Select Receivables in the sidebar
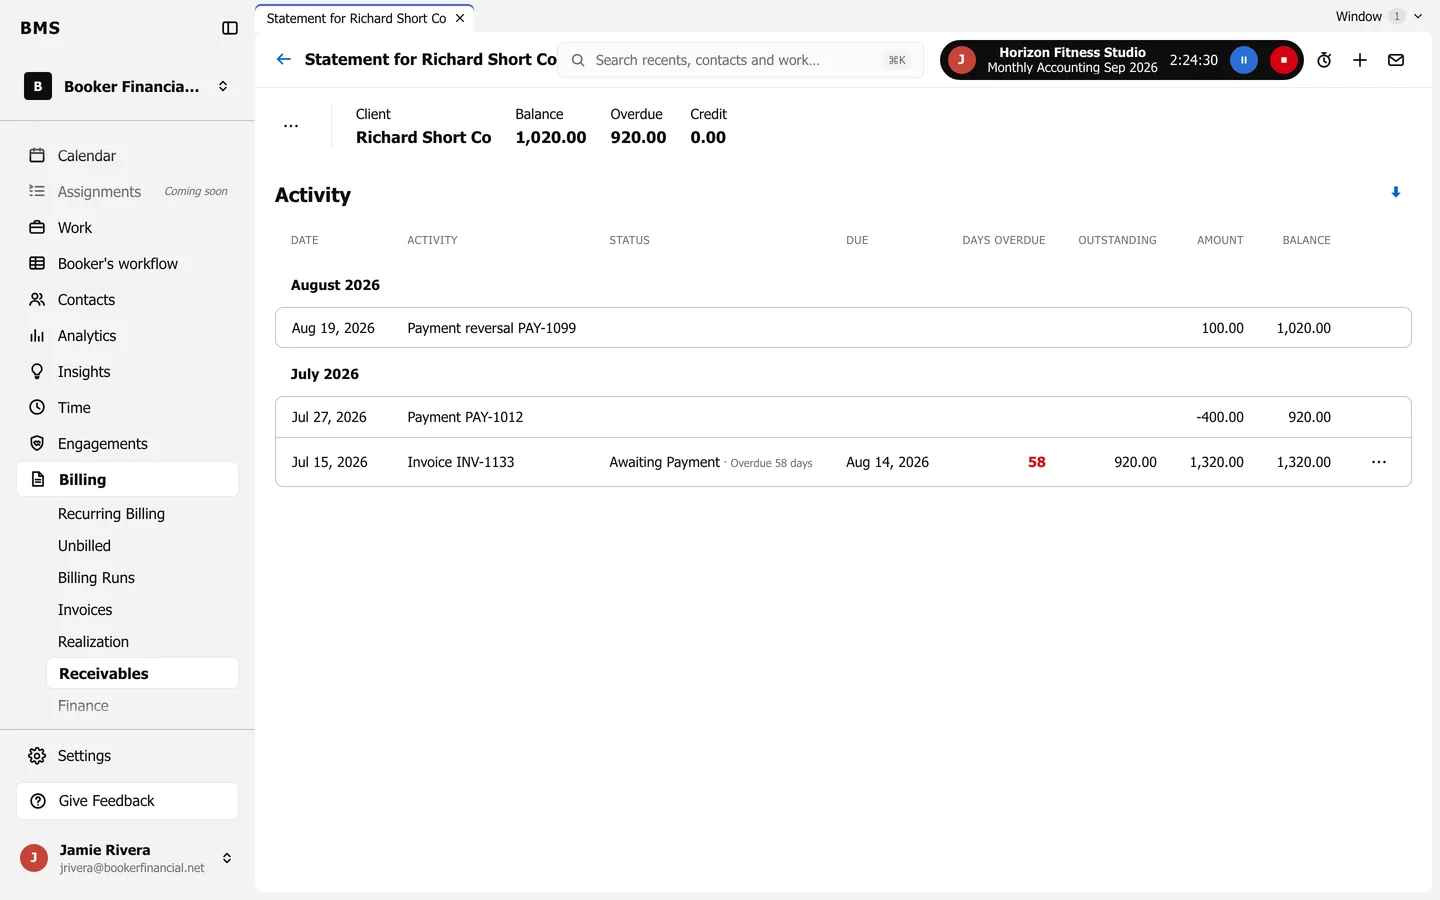1440x900 pixels. tap(142, 674)
